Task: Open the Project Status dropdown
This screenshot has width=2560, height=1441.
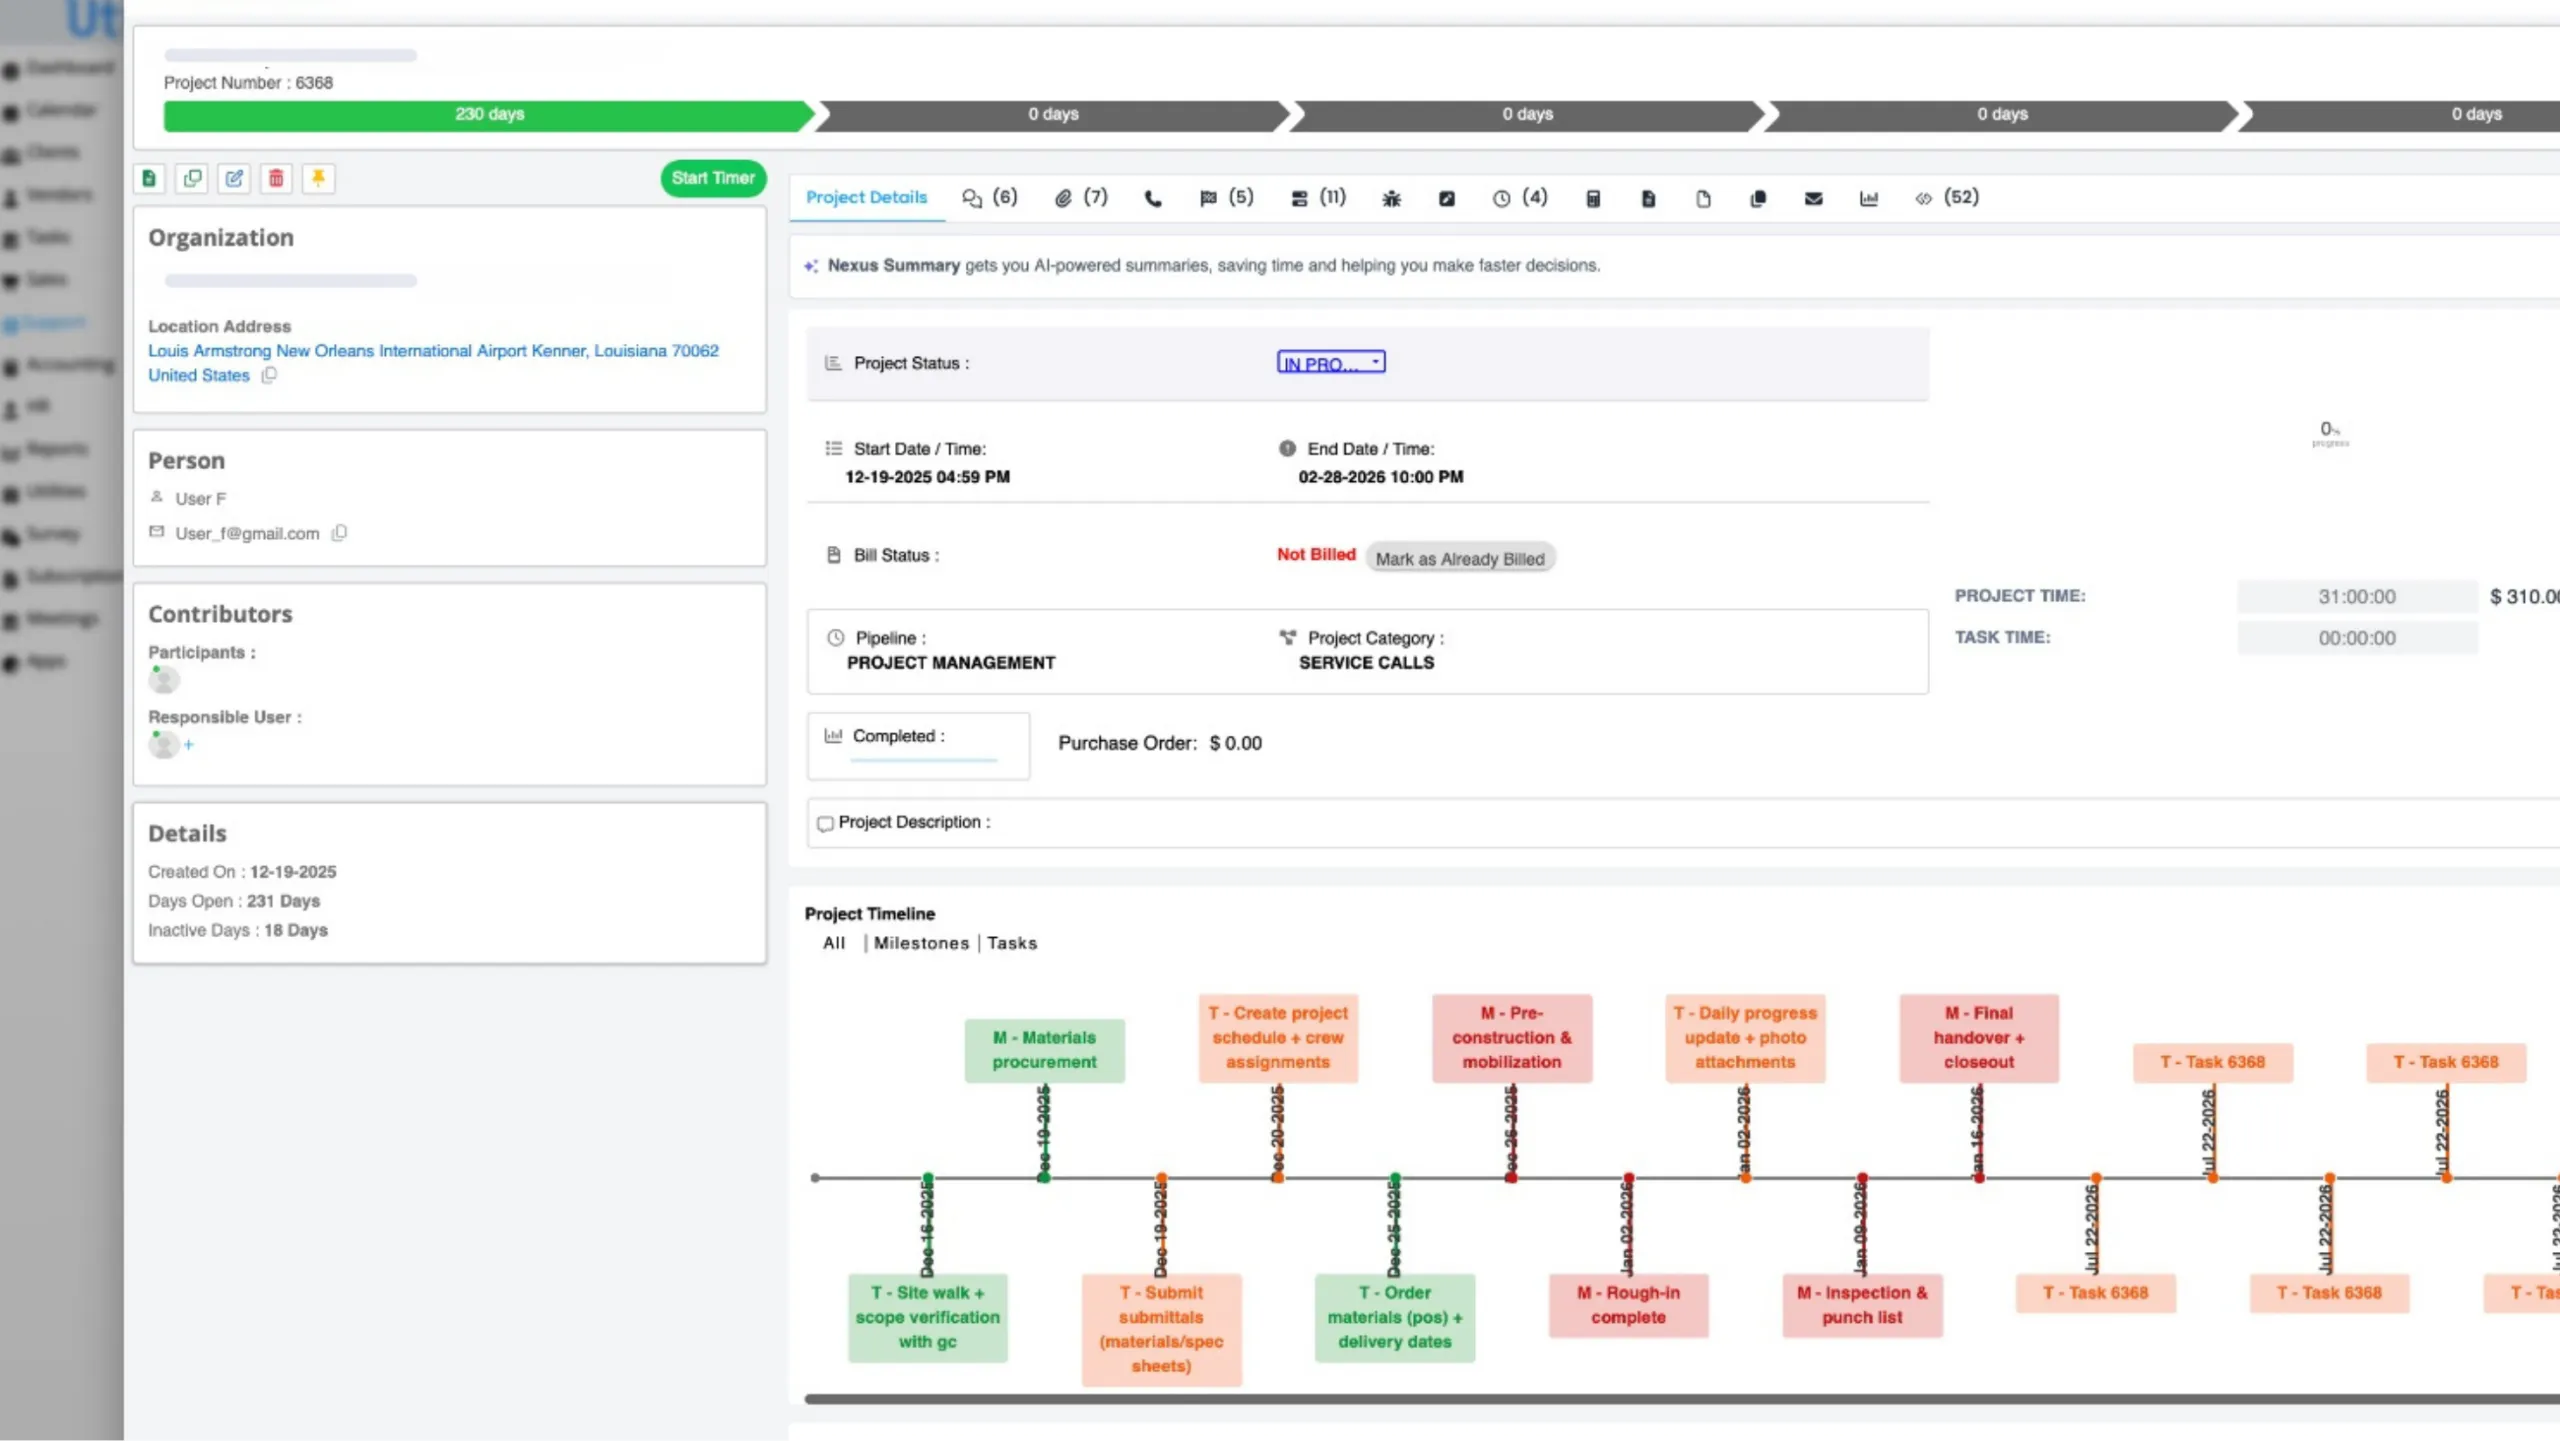Action: click(1331, 362)
